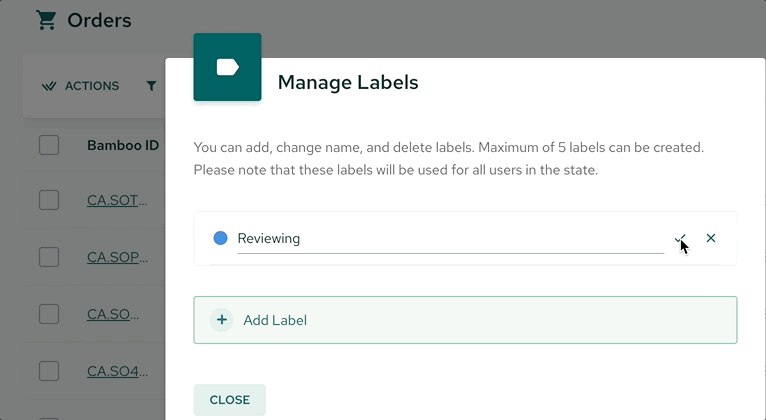Check the box for order CA.SO4...

(49, 371)
